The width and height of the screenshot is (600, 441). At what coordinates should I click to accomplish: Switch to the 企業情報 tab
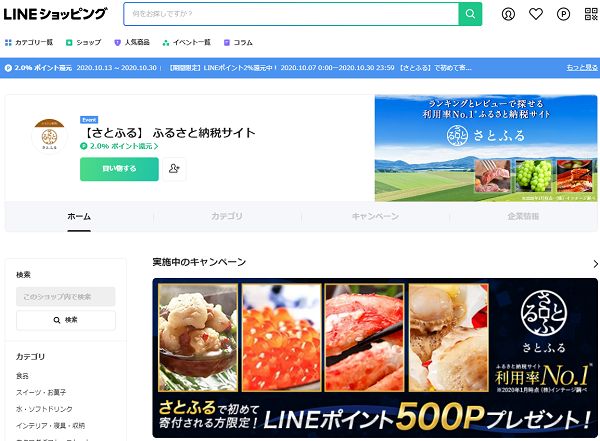coord(523,217)
